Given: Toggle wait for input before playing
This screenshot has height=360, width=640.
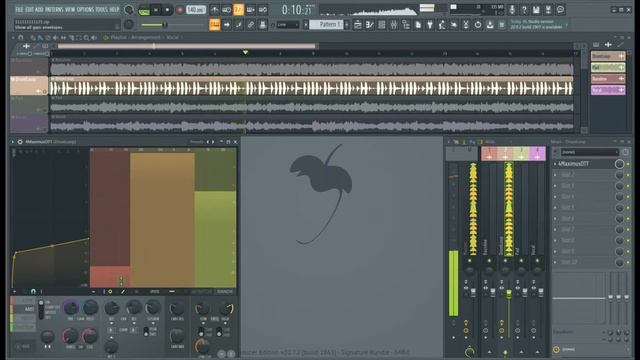Looking at the screenshot, I should [x=227, y=9].
